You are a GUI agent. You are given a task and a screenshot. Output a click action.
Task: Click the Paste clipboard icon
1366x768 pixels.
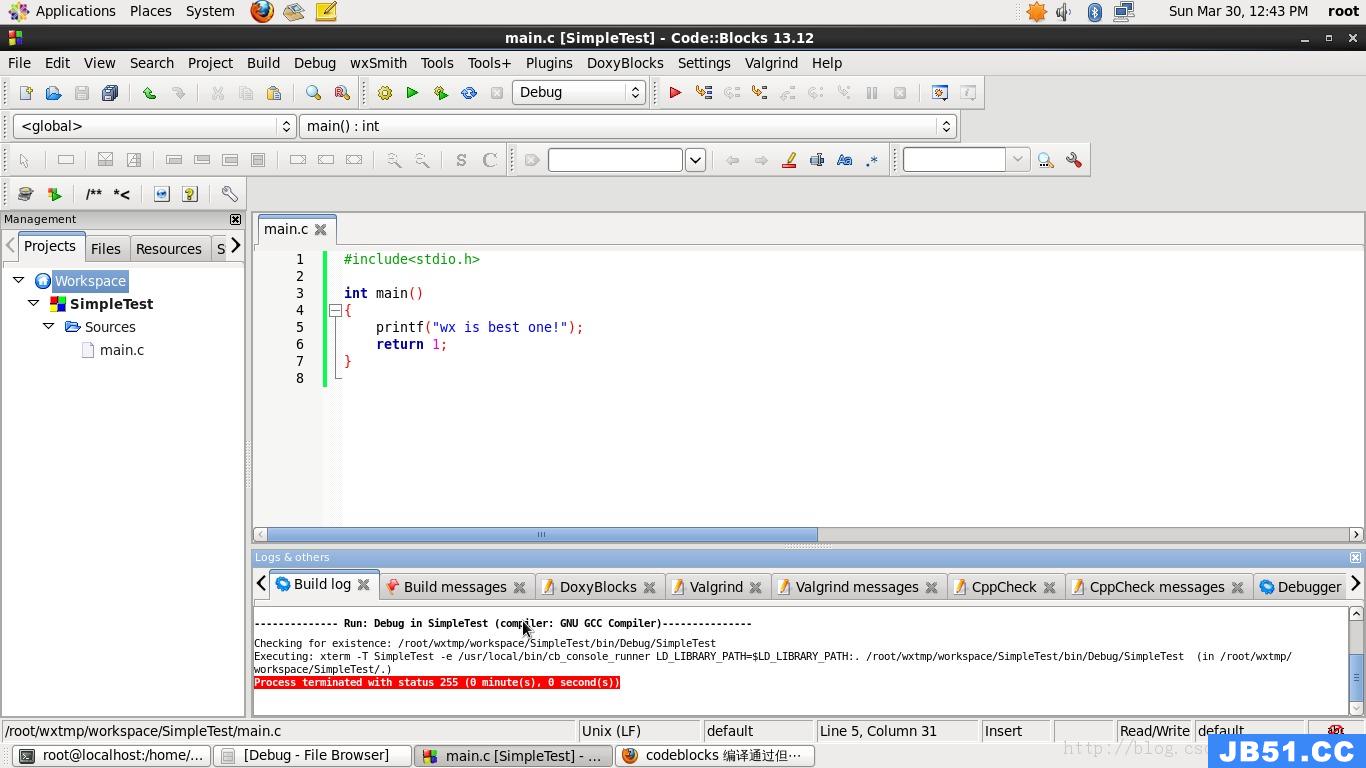point(273,93)
